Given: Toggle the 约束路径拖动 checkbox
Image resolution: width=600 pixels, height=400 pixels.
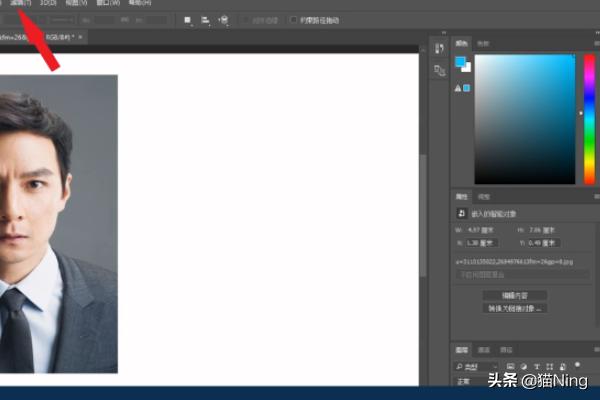Looking at the screenshot, I should click(293, 20).
